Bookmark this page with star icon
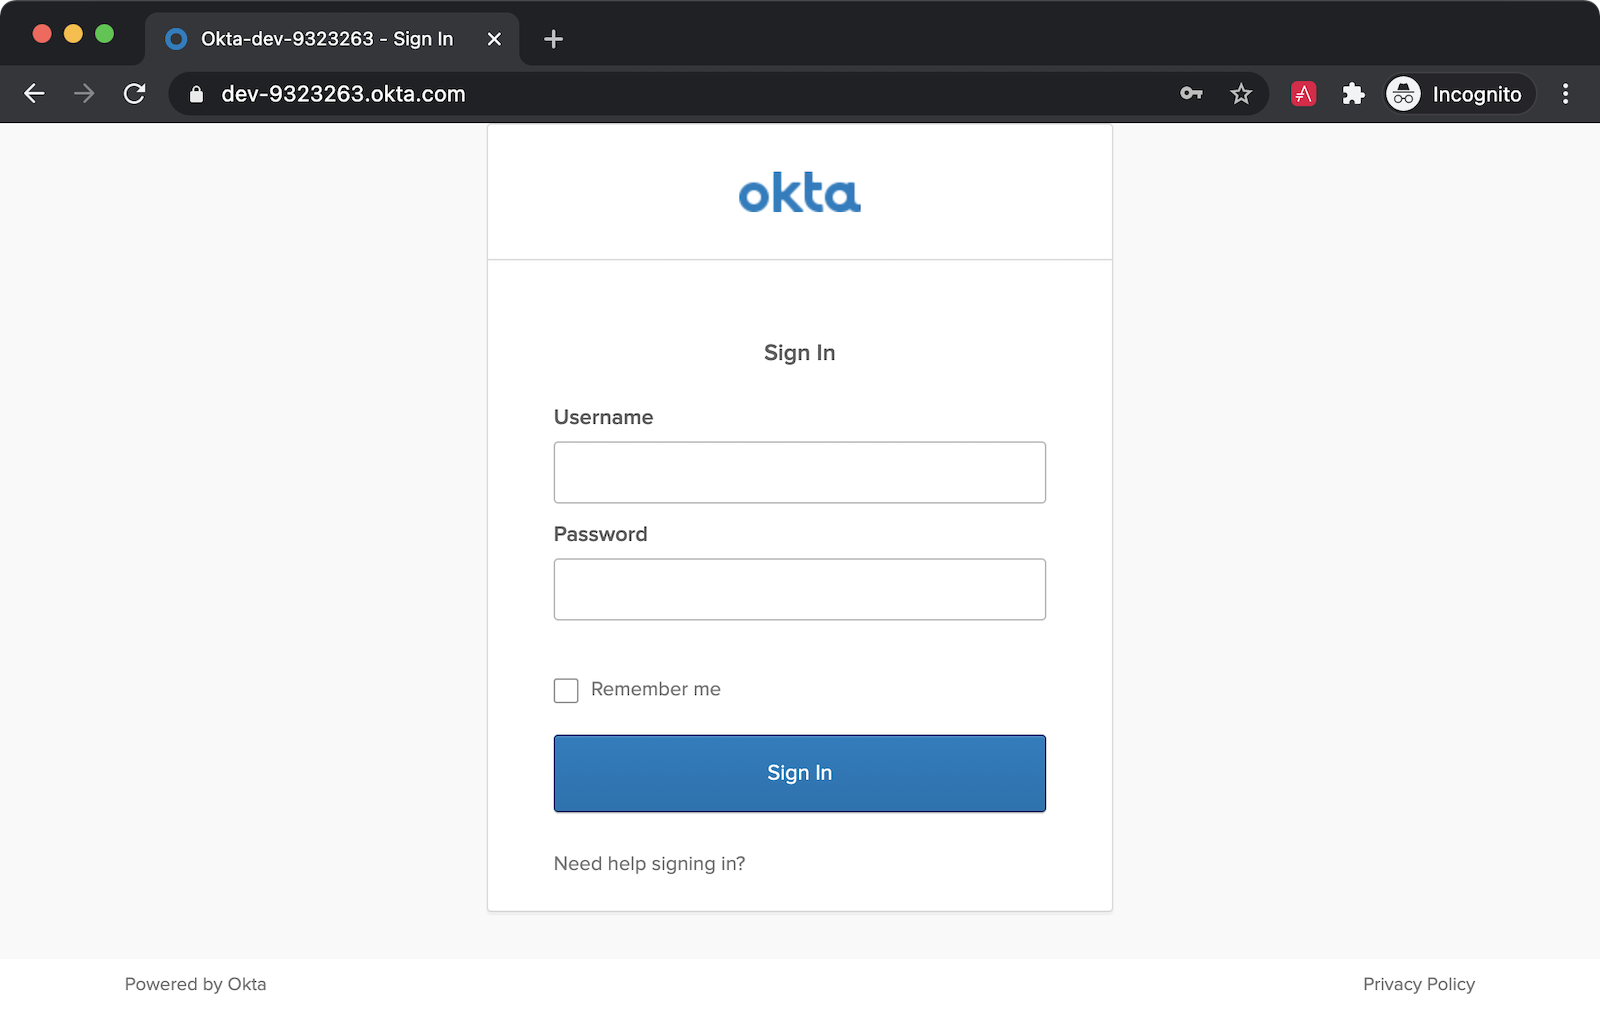The width and height of the screenshot is (1600, 1012). pyautogui.click(x=1241, y=94)
